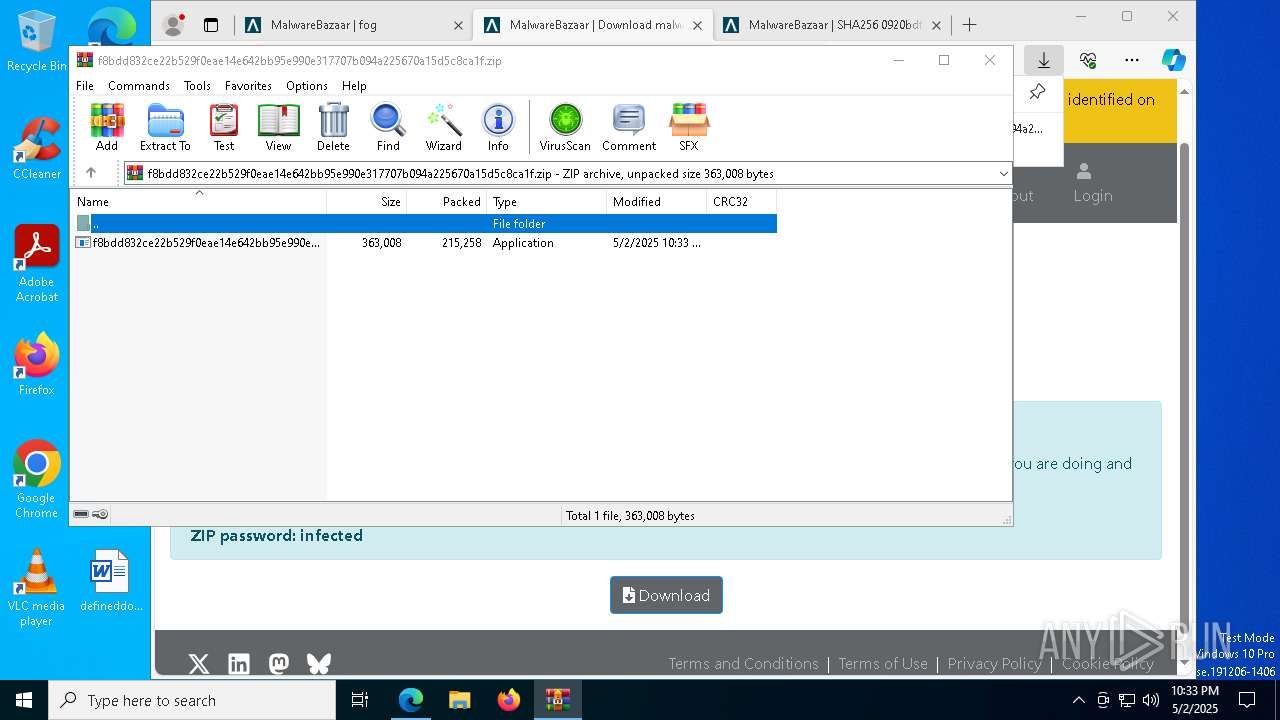Sort by Modified column header
Screen dimensions: 1280x720
click(657, 202)
